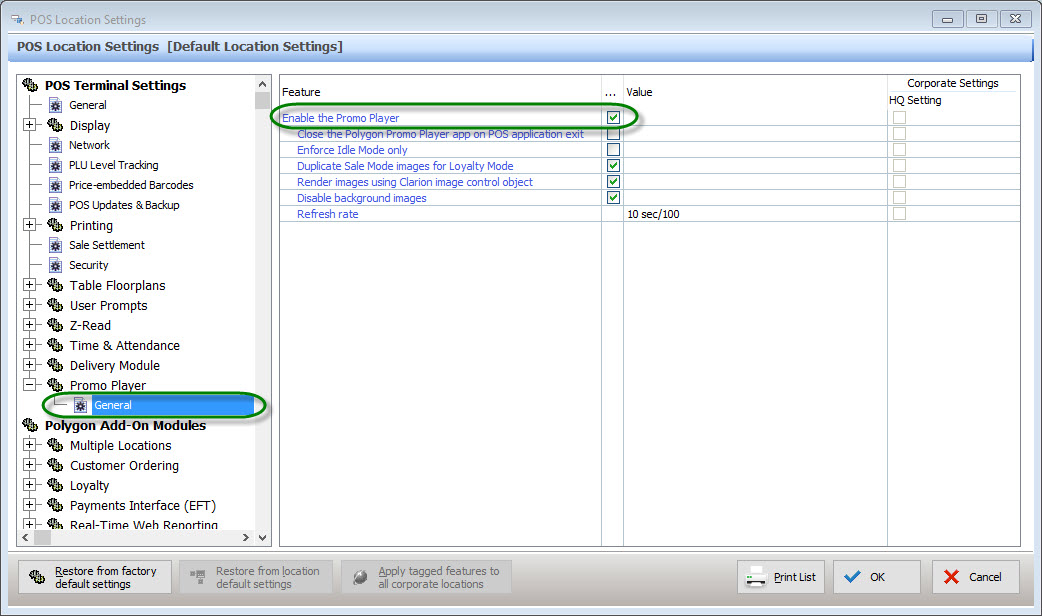Click the PLU Level Tracking gear icon
1042x616 pixels.
tap(54, 165)
